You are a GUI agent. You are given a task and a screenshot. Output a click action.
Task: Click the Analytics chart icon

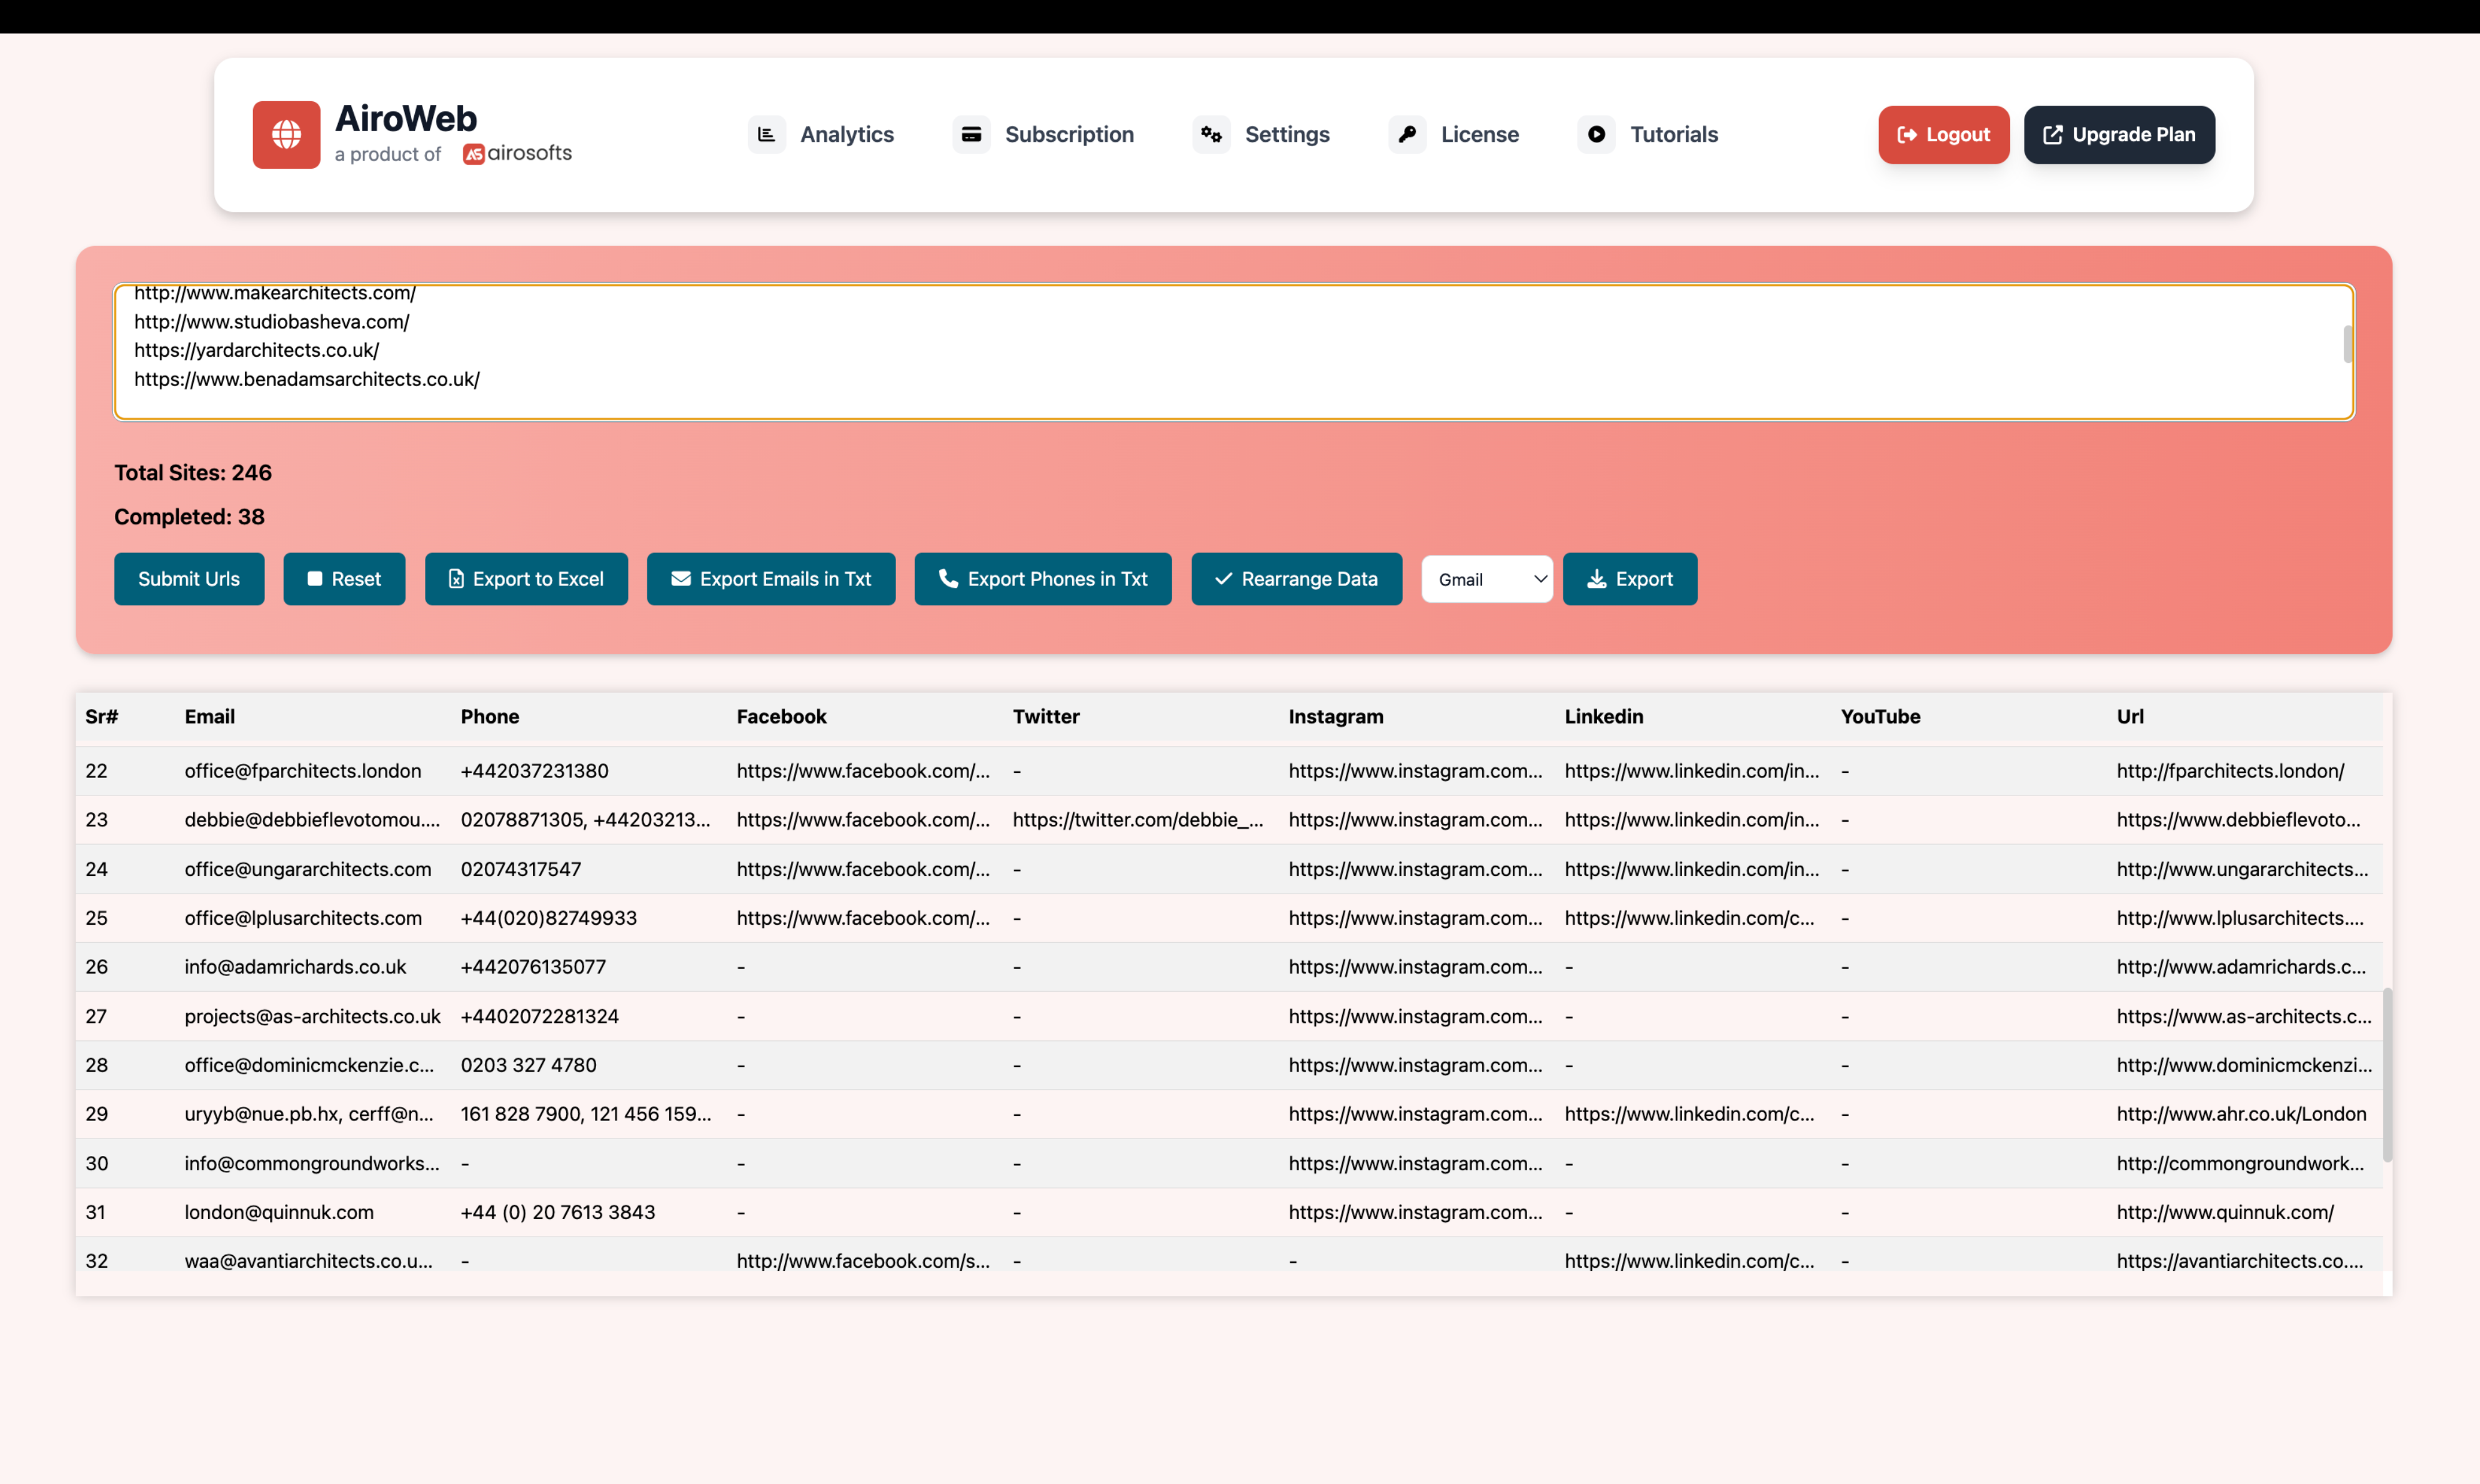(x=766, y=134)
